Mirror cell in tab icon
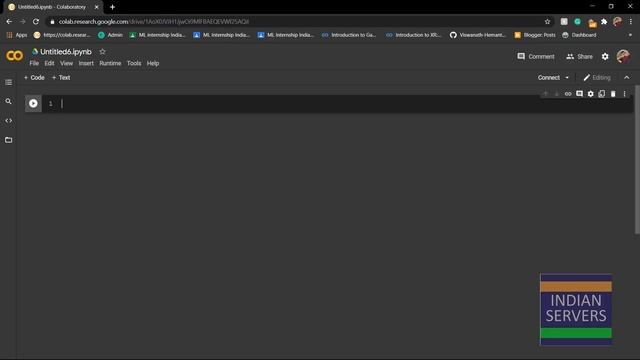Screen dimensions: 640x360 pos(602,94)
